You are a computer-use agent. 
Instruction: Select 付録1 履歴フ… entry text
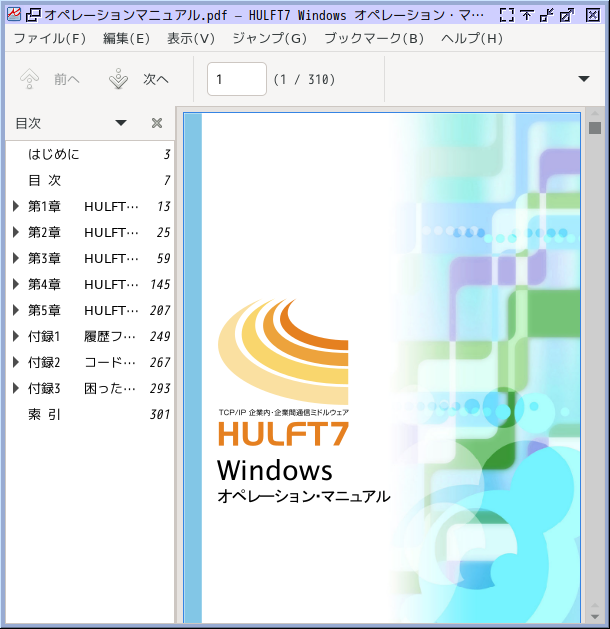pos(82,336)
